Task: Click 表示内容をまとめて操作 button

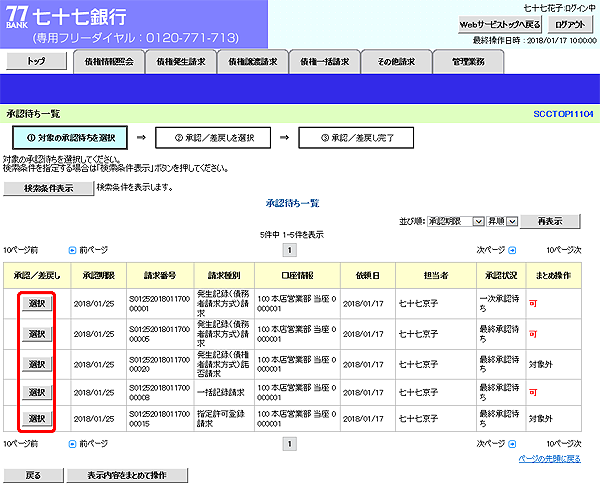Action: click(x=127, y=475)
